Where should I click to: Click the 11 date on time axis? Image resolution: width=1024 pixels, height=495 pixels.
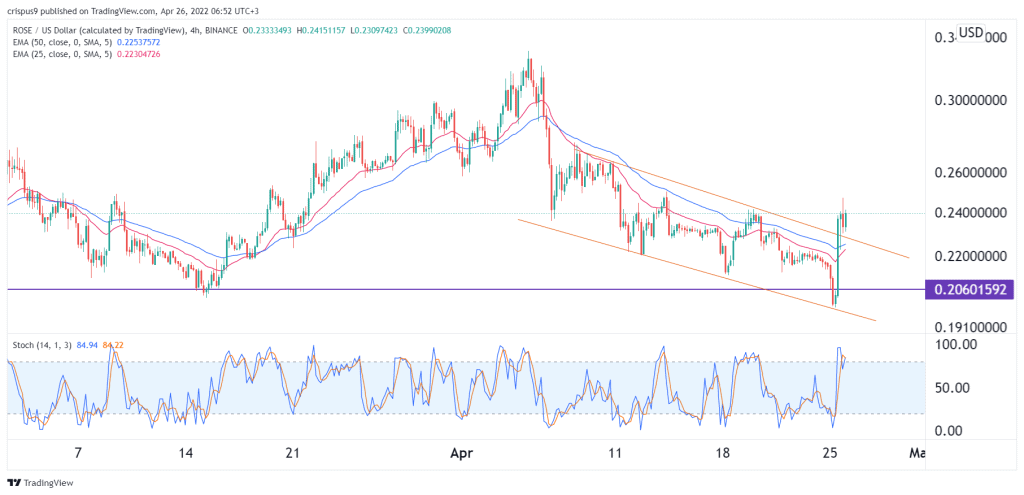[615, 452]
